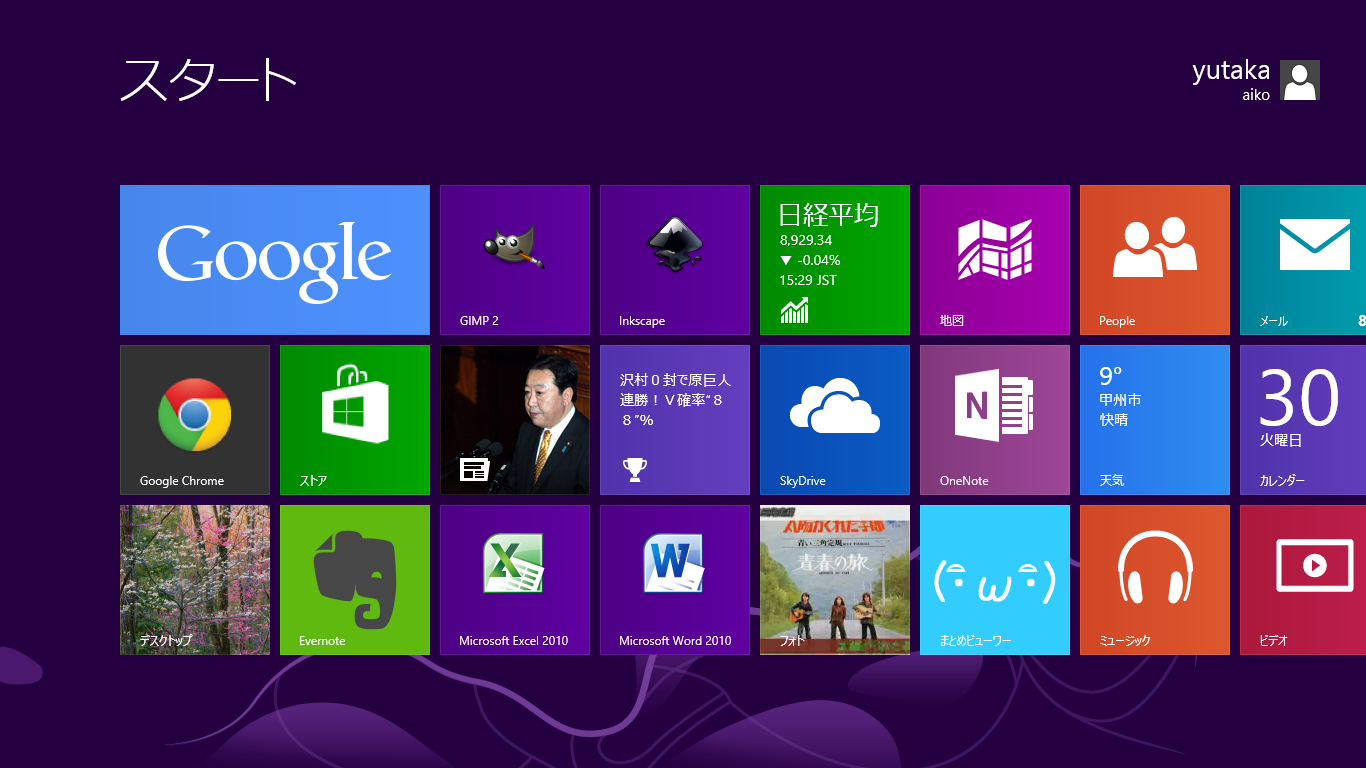The width and height of the screenshot is (1366, 768).
Task: Click the yutaka aiko account picture
Action: [1299, 80]
